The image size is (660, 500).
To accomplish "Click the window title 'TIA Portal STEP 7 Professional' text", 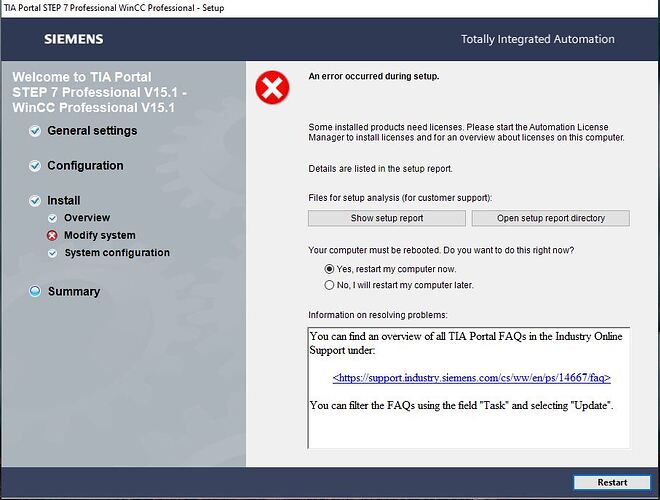I will click(114, 8).
